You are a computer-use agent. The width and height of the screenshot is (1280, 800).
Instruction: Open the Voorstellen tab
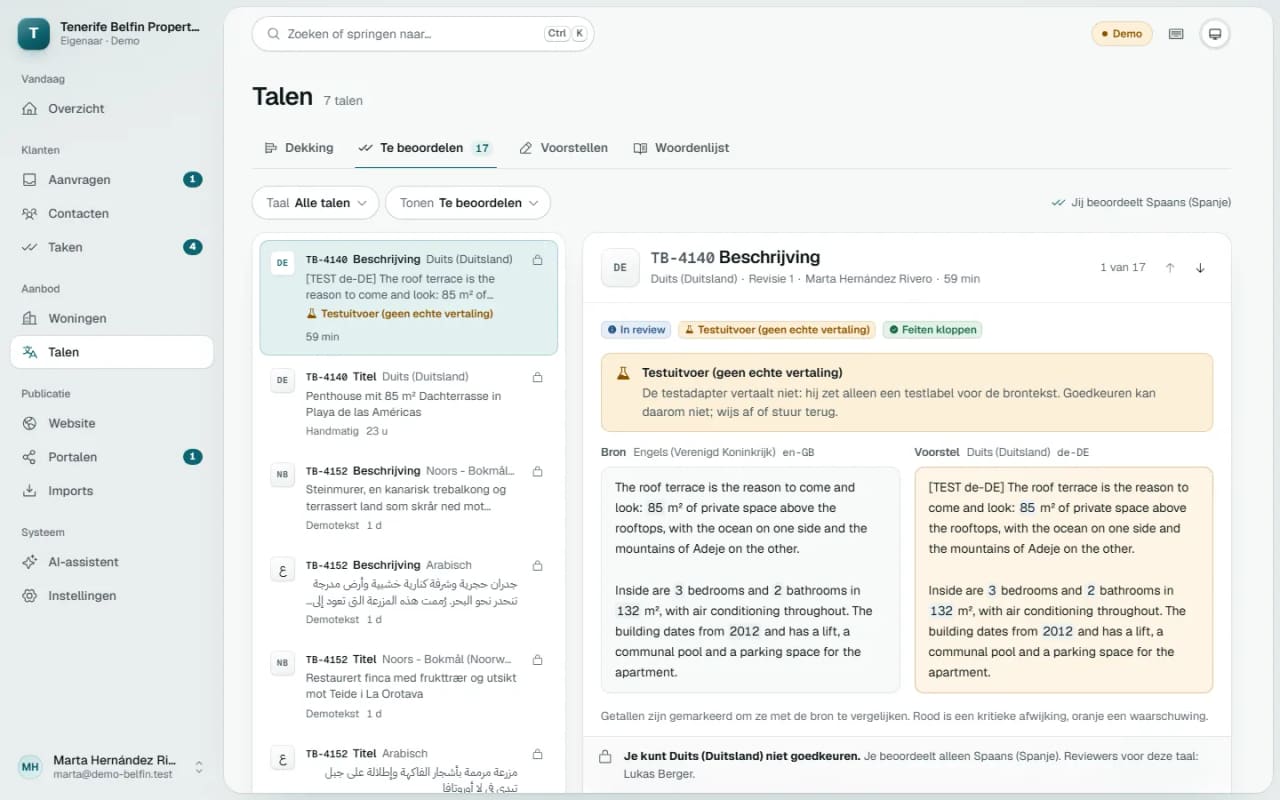click(563, 148)
